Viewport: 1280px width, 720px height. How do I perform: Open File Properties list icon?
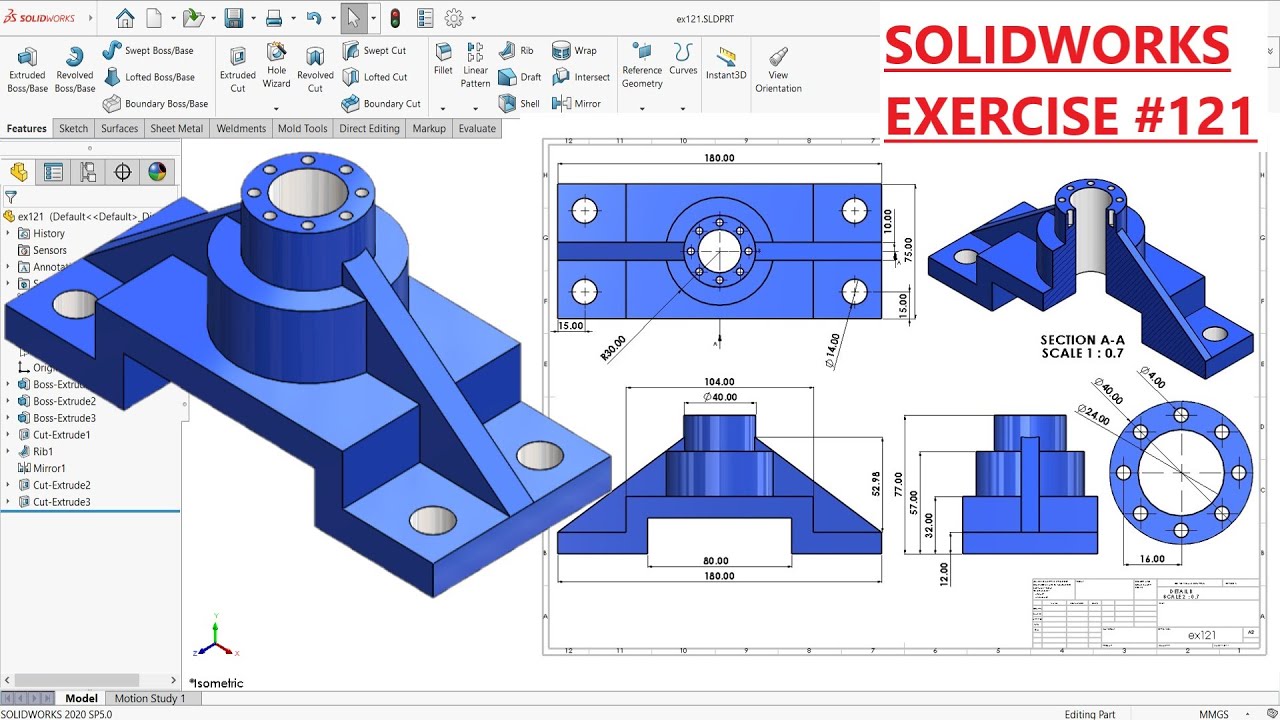(x=425, y=18)
